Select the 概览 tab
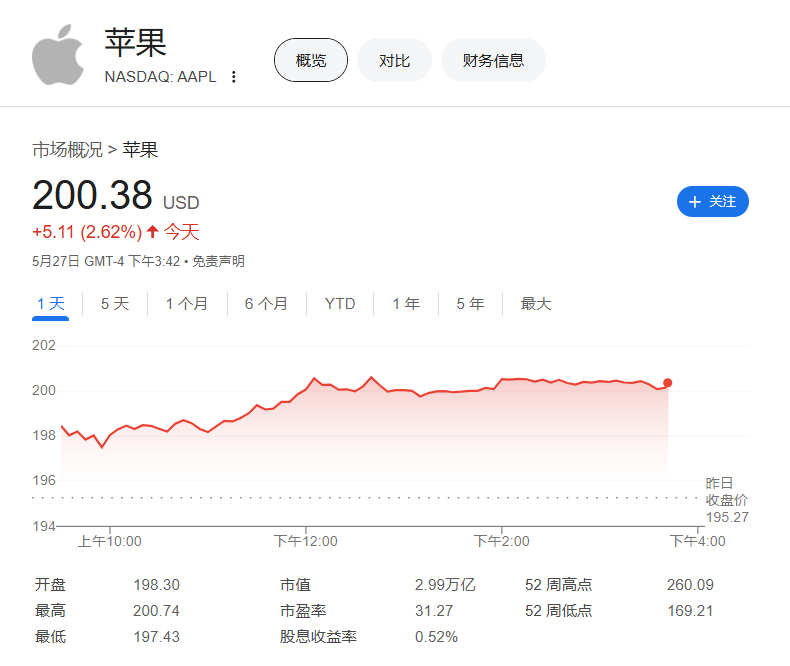This screenshot has height=666, width=790. pos(311,60)
